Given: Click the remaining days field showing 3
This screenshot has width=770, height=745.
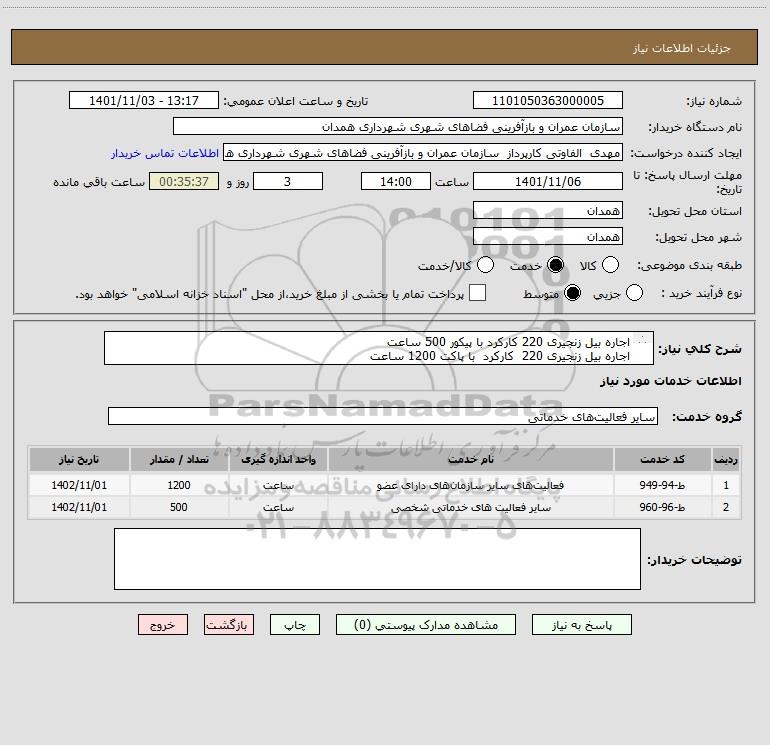Looking at the screenshot, I should click(x=288, y=181).
